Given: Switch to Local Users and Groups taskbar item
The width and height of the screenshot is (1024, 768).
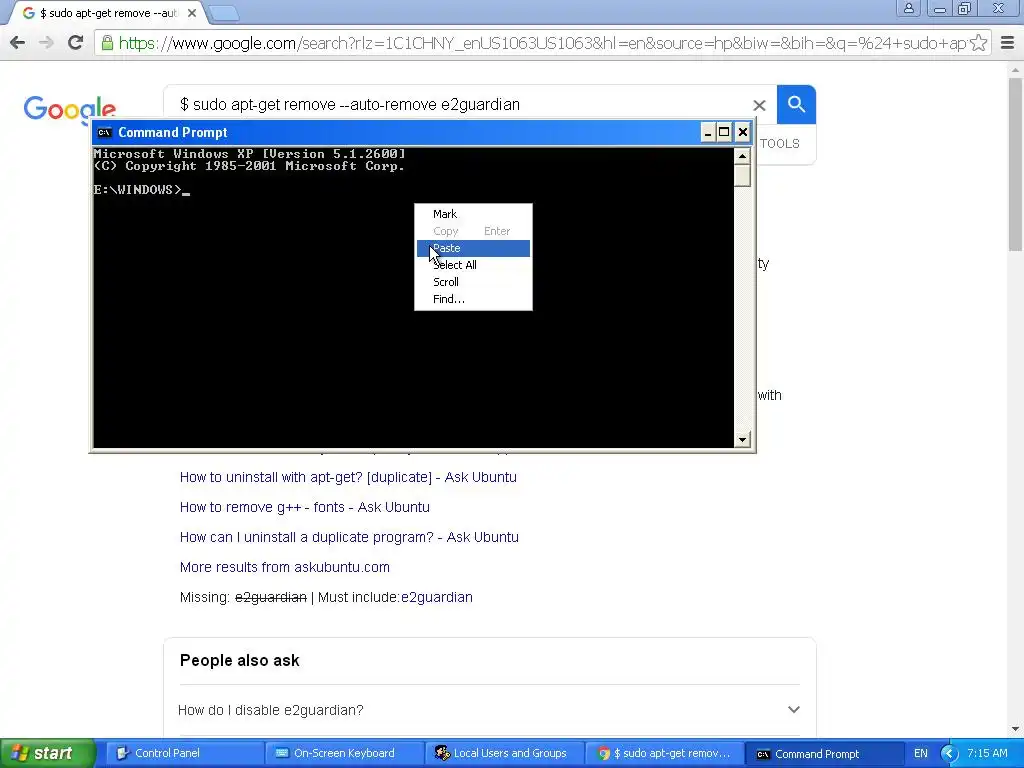Looking at the screenshot, I should point(504,753).
